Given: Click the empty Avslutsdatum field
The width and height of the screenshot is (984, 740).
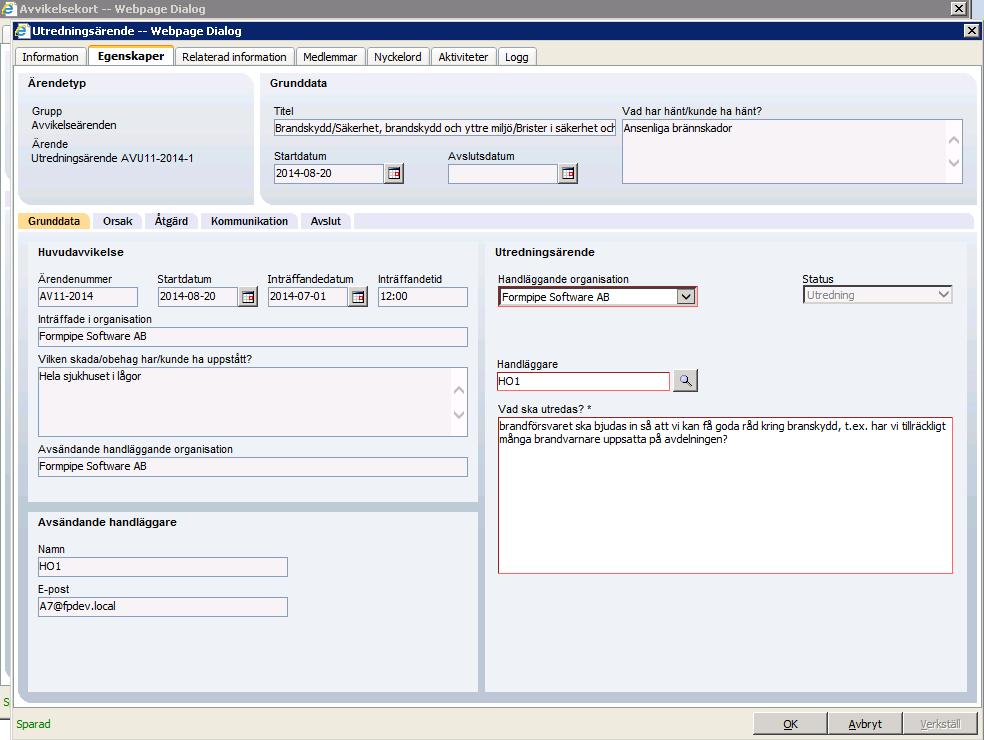Looking at the screenshot, I should (503, 173).
